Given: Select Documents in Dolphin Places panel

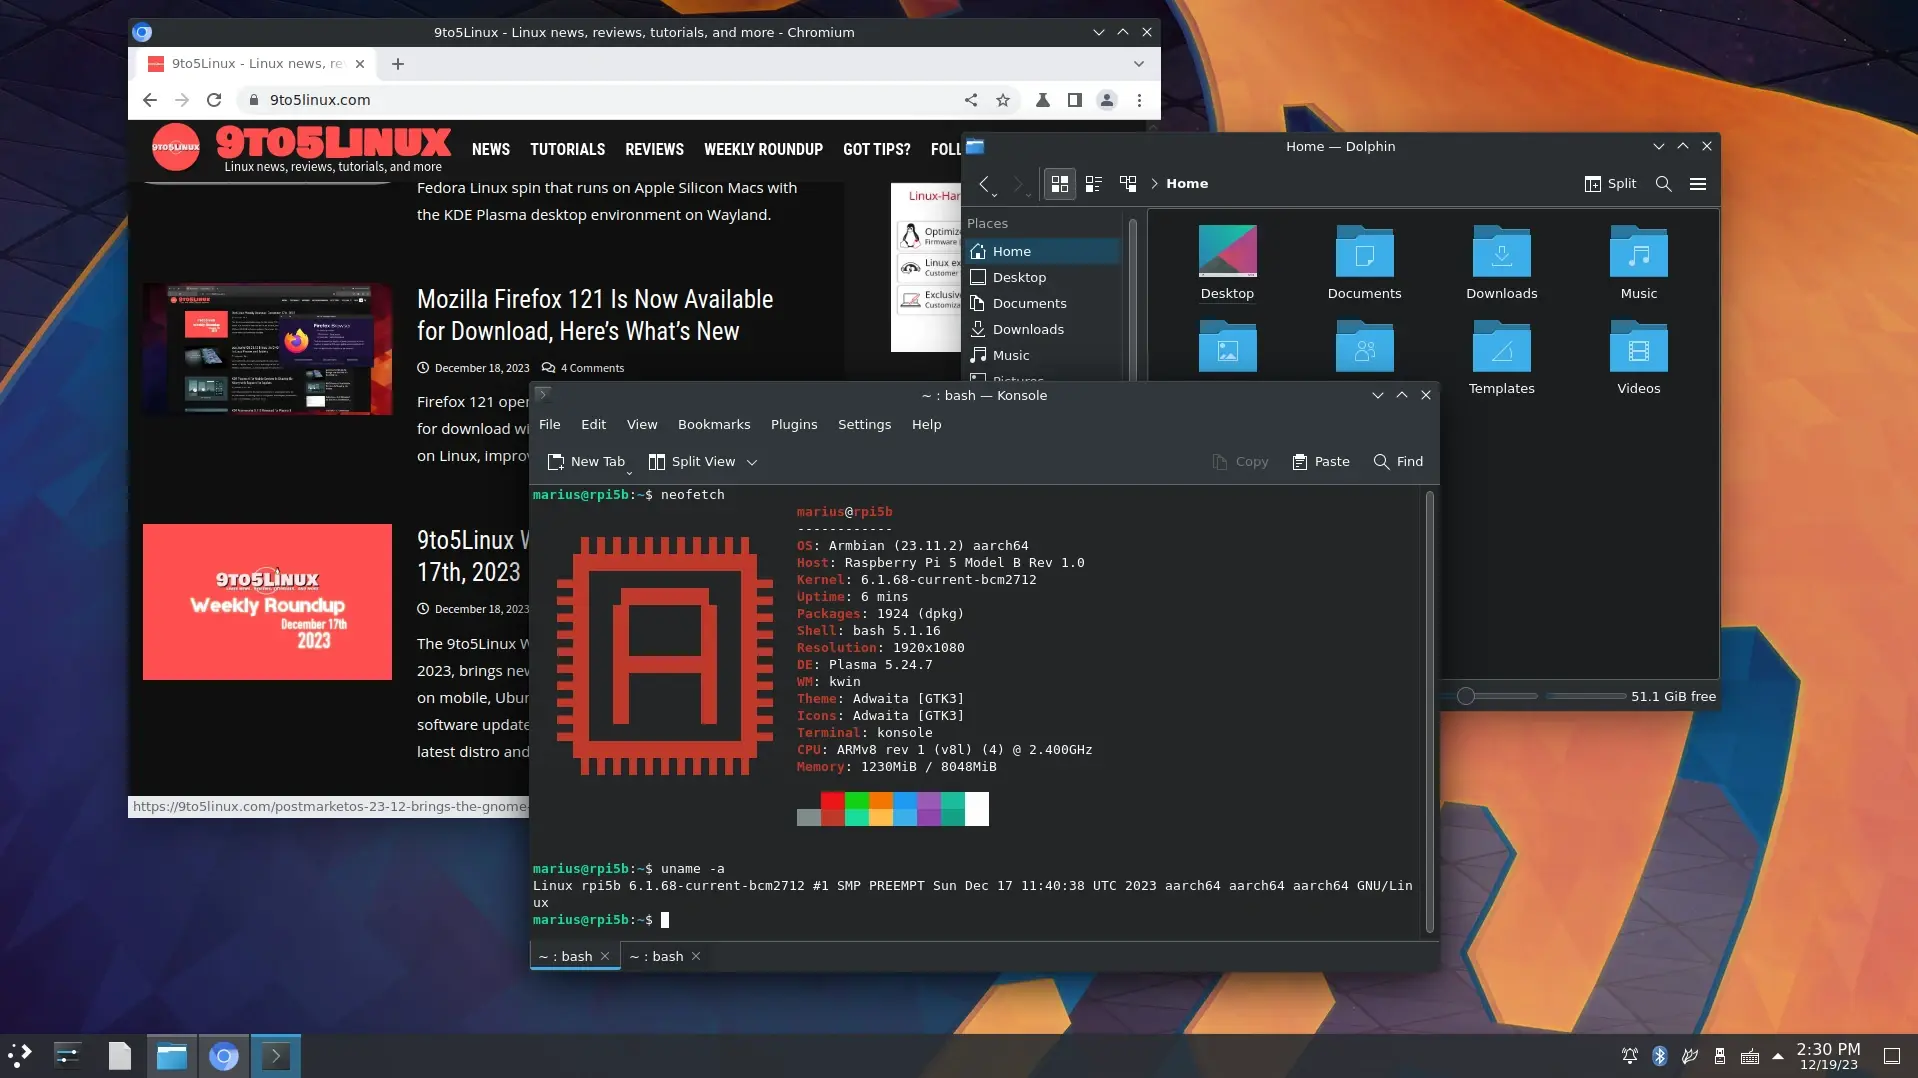Looking at the screenshot, I should click(x=1042, y=304).
